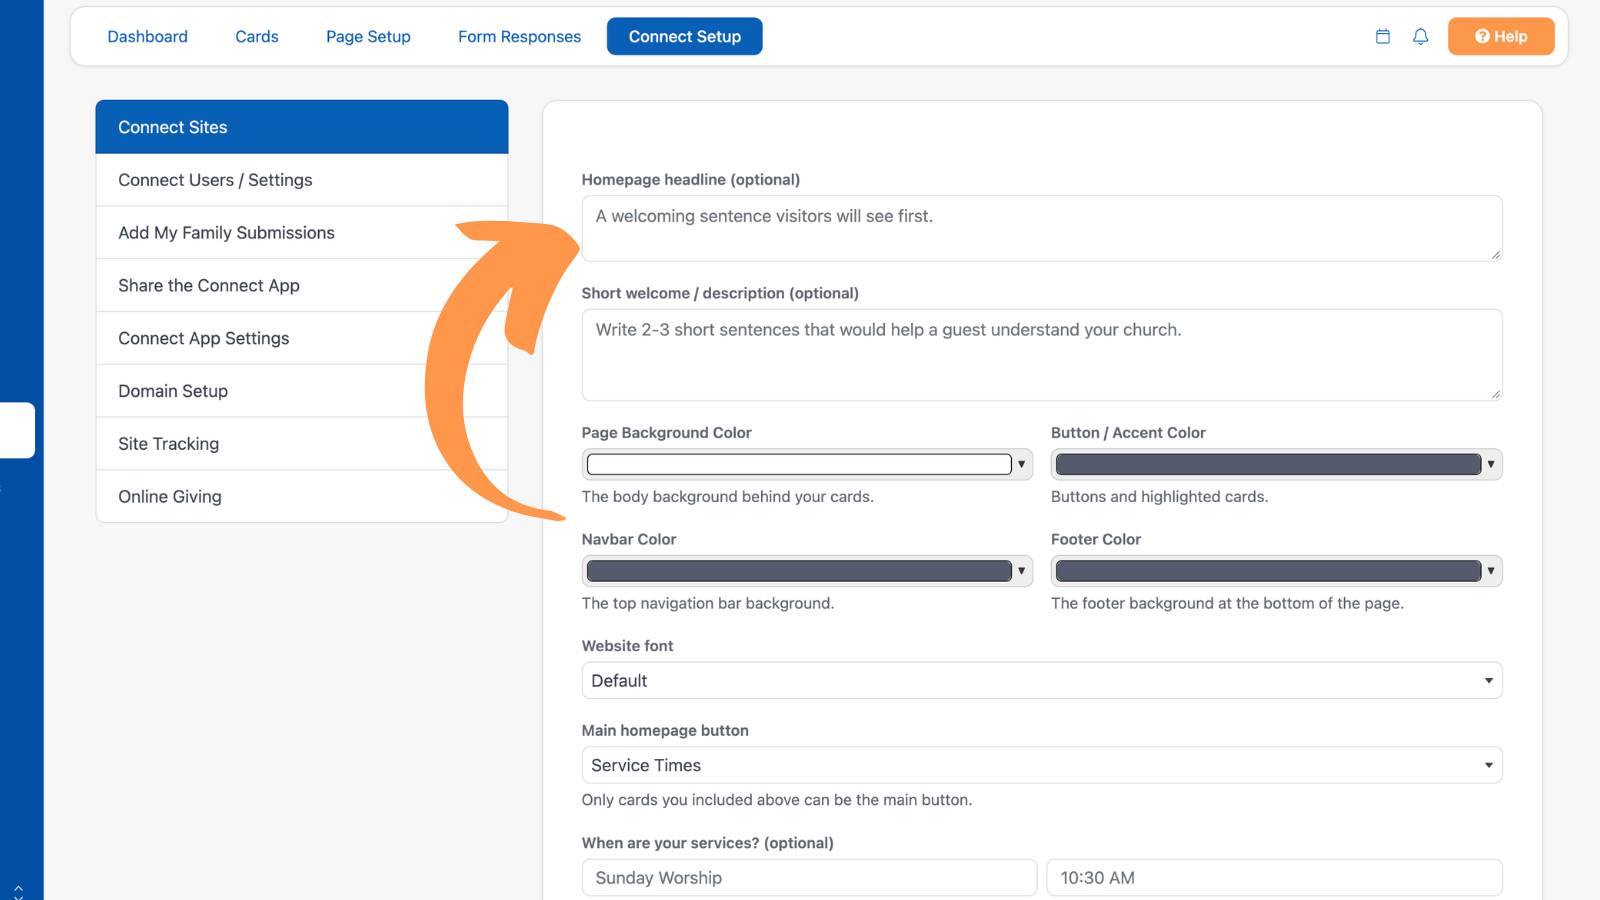1600x900 pixels.
Task: Select Connect Users / Settings in sidebar
Action: click(x=302, y=180)
